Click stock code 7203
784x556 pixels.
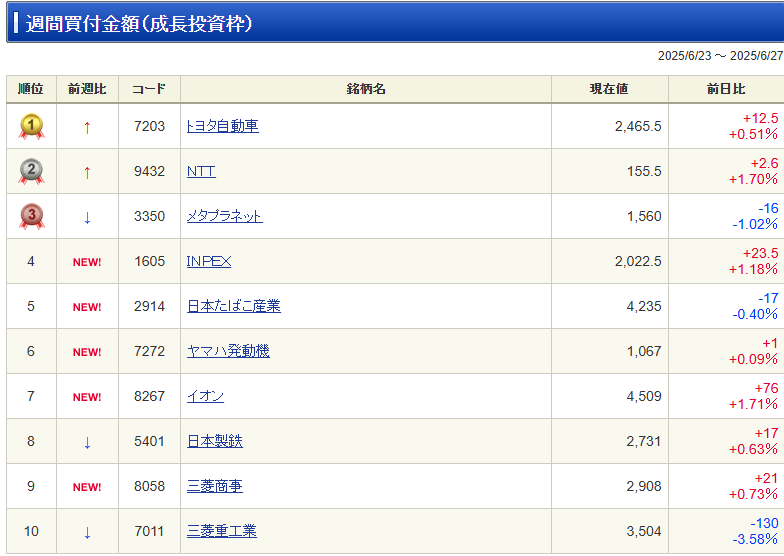[149, 126]
